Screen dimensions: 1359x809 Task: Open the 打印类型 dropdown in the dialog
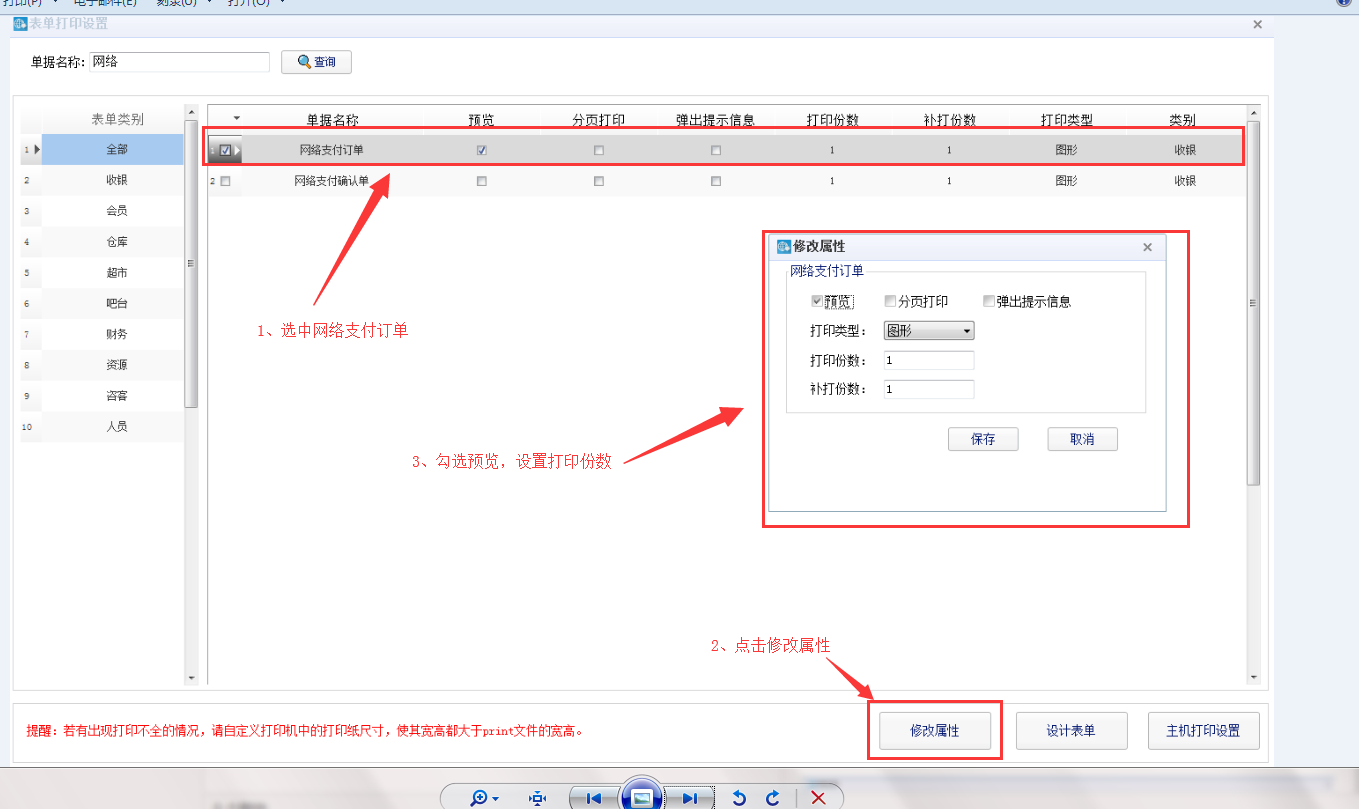pyautogui.click(x=929, y=331)
